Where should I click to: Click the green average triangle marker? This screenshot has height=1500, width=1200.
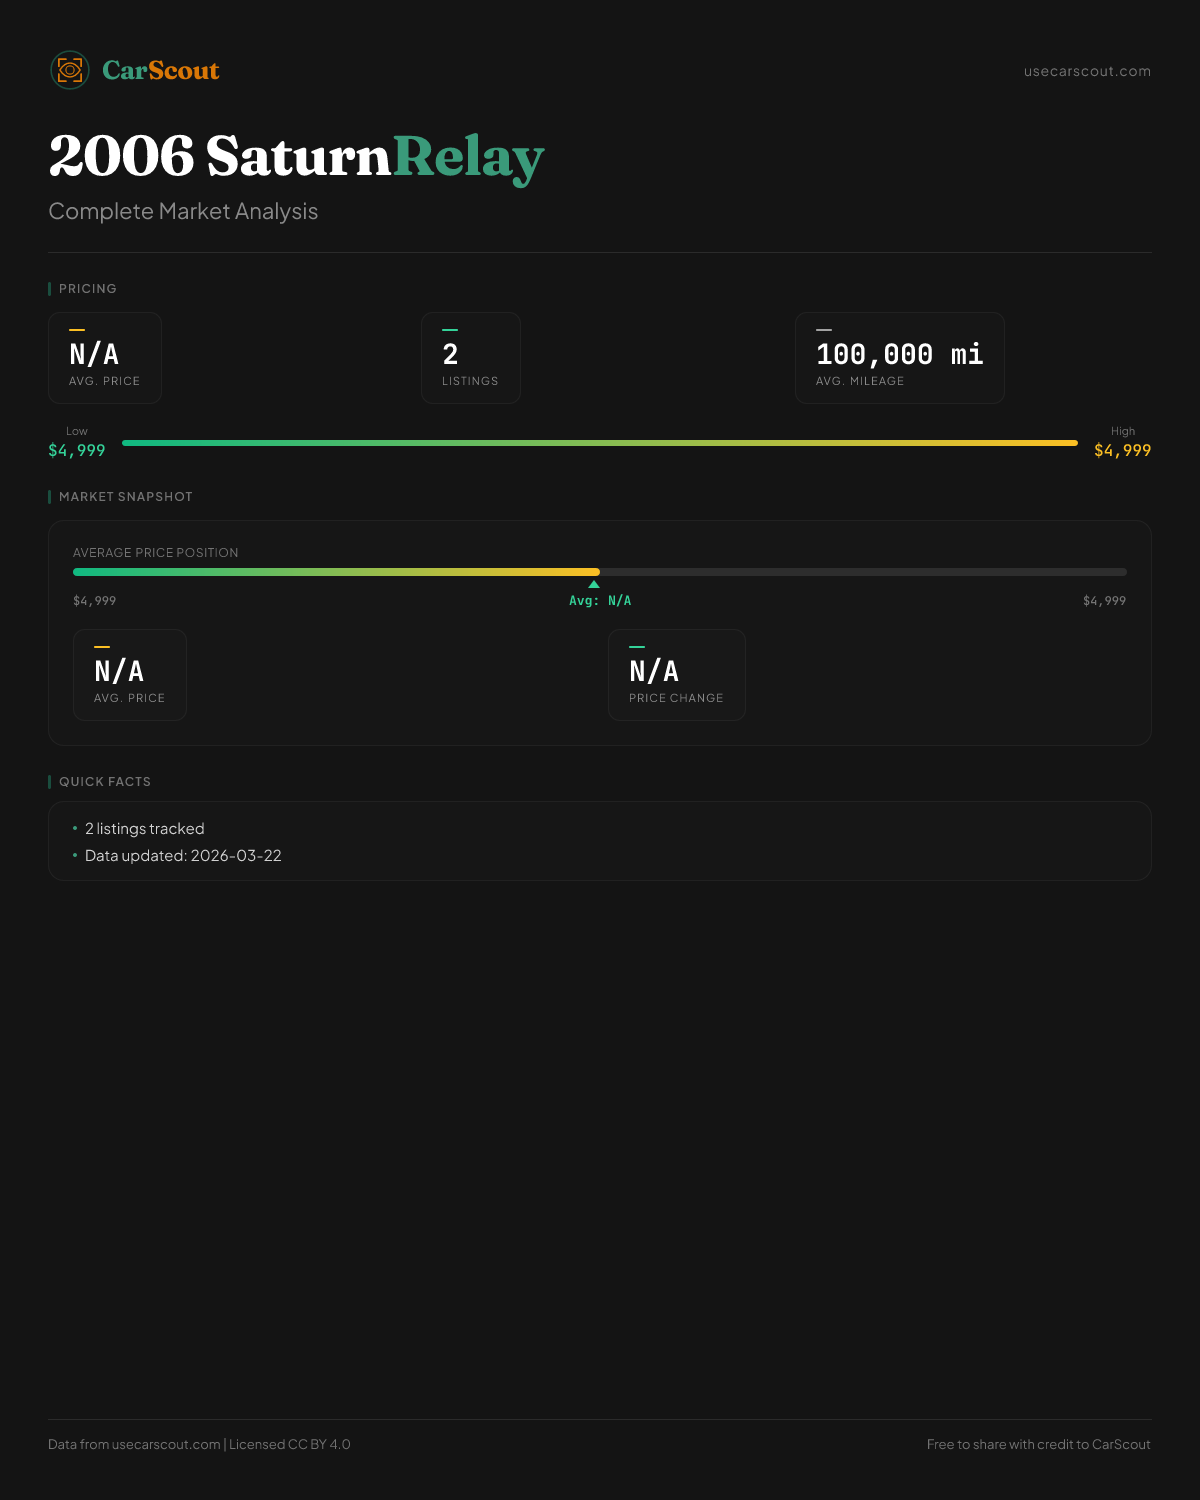(x=594, y=584)
